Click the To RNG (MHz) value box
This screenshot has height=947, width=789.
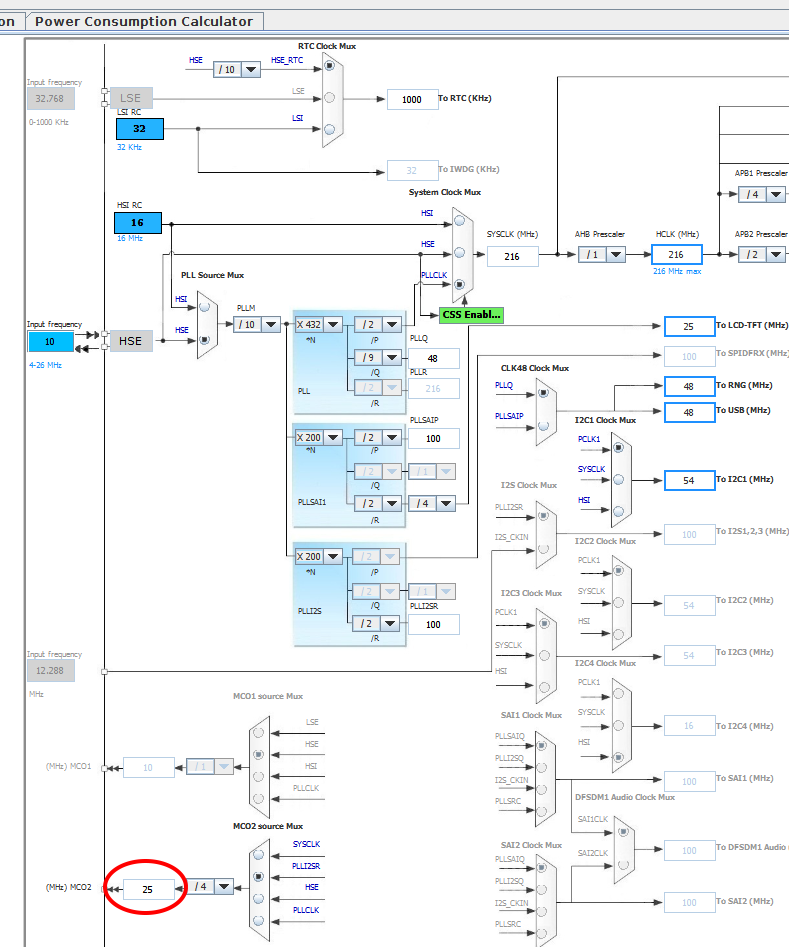pyautogui.click(x=689, y=387)
